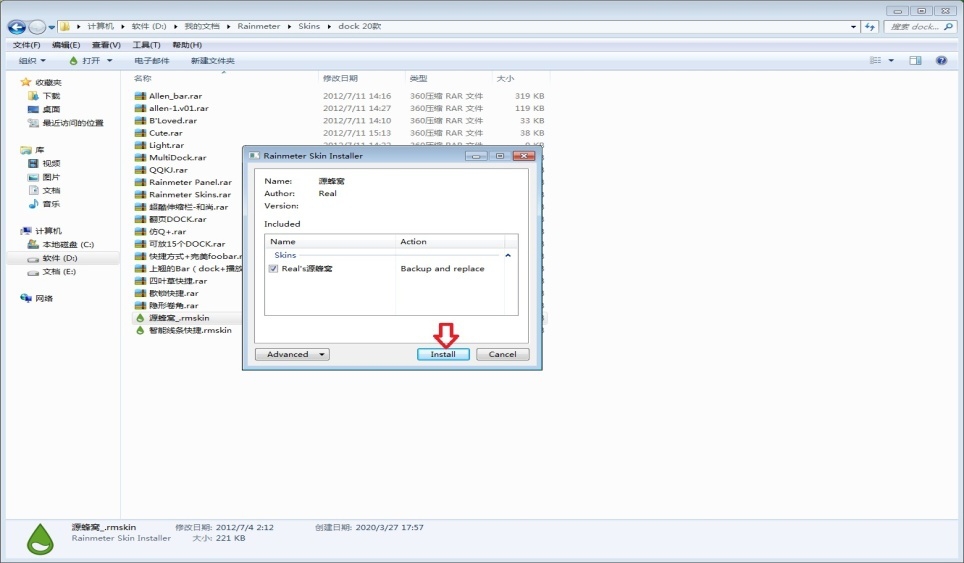Image resolution: width=964 pixels, height=563 pixels.
Task: Select 收藏夹 in navigation pane
Action: pos(48,82)
